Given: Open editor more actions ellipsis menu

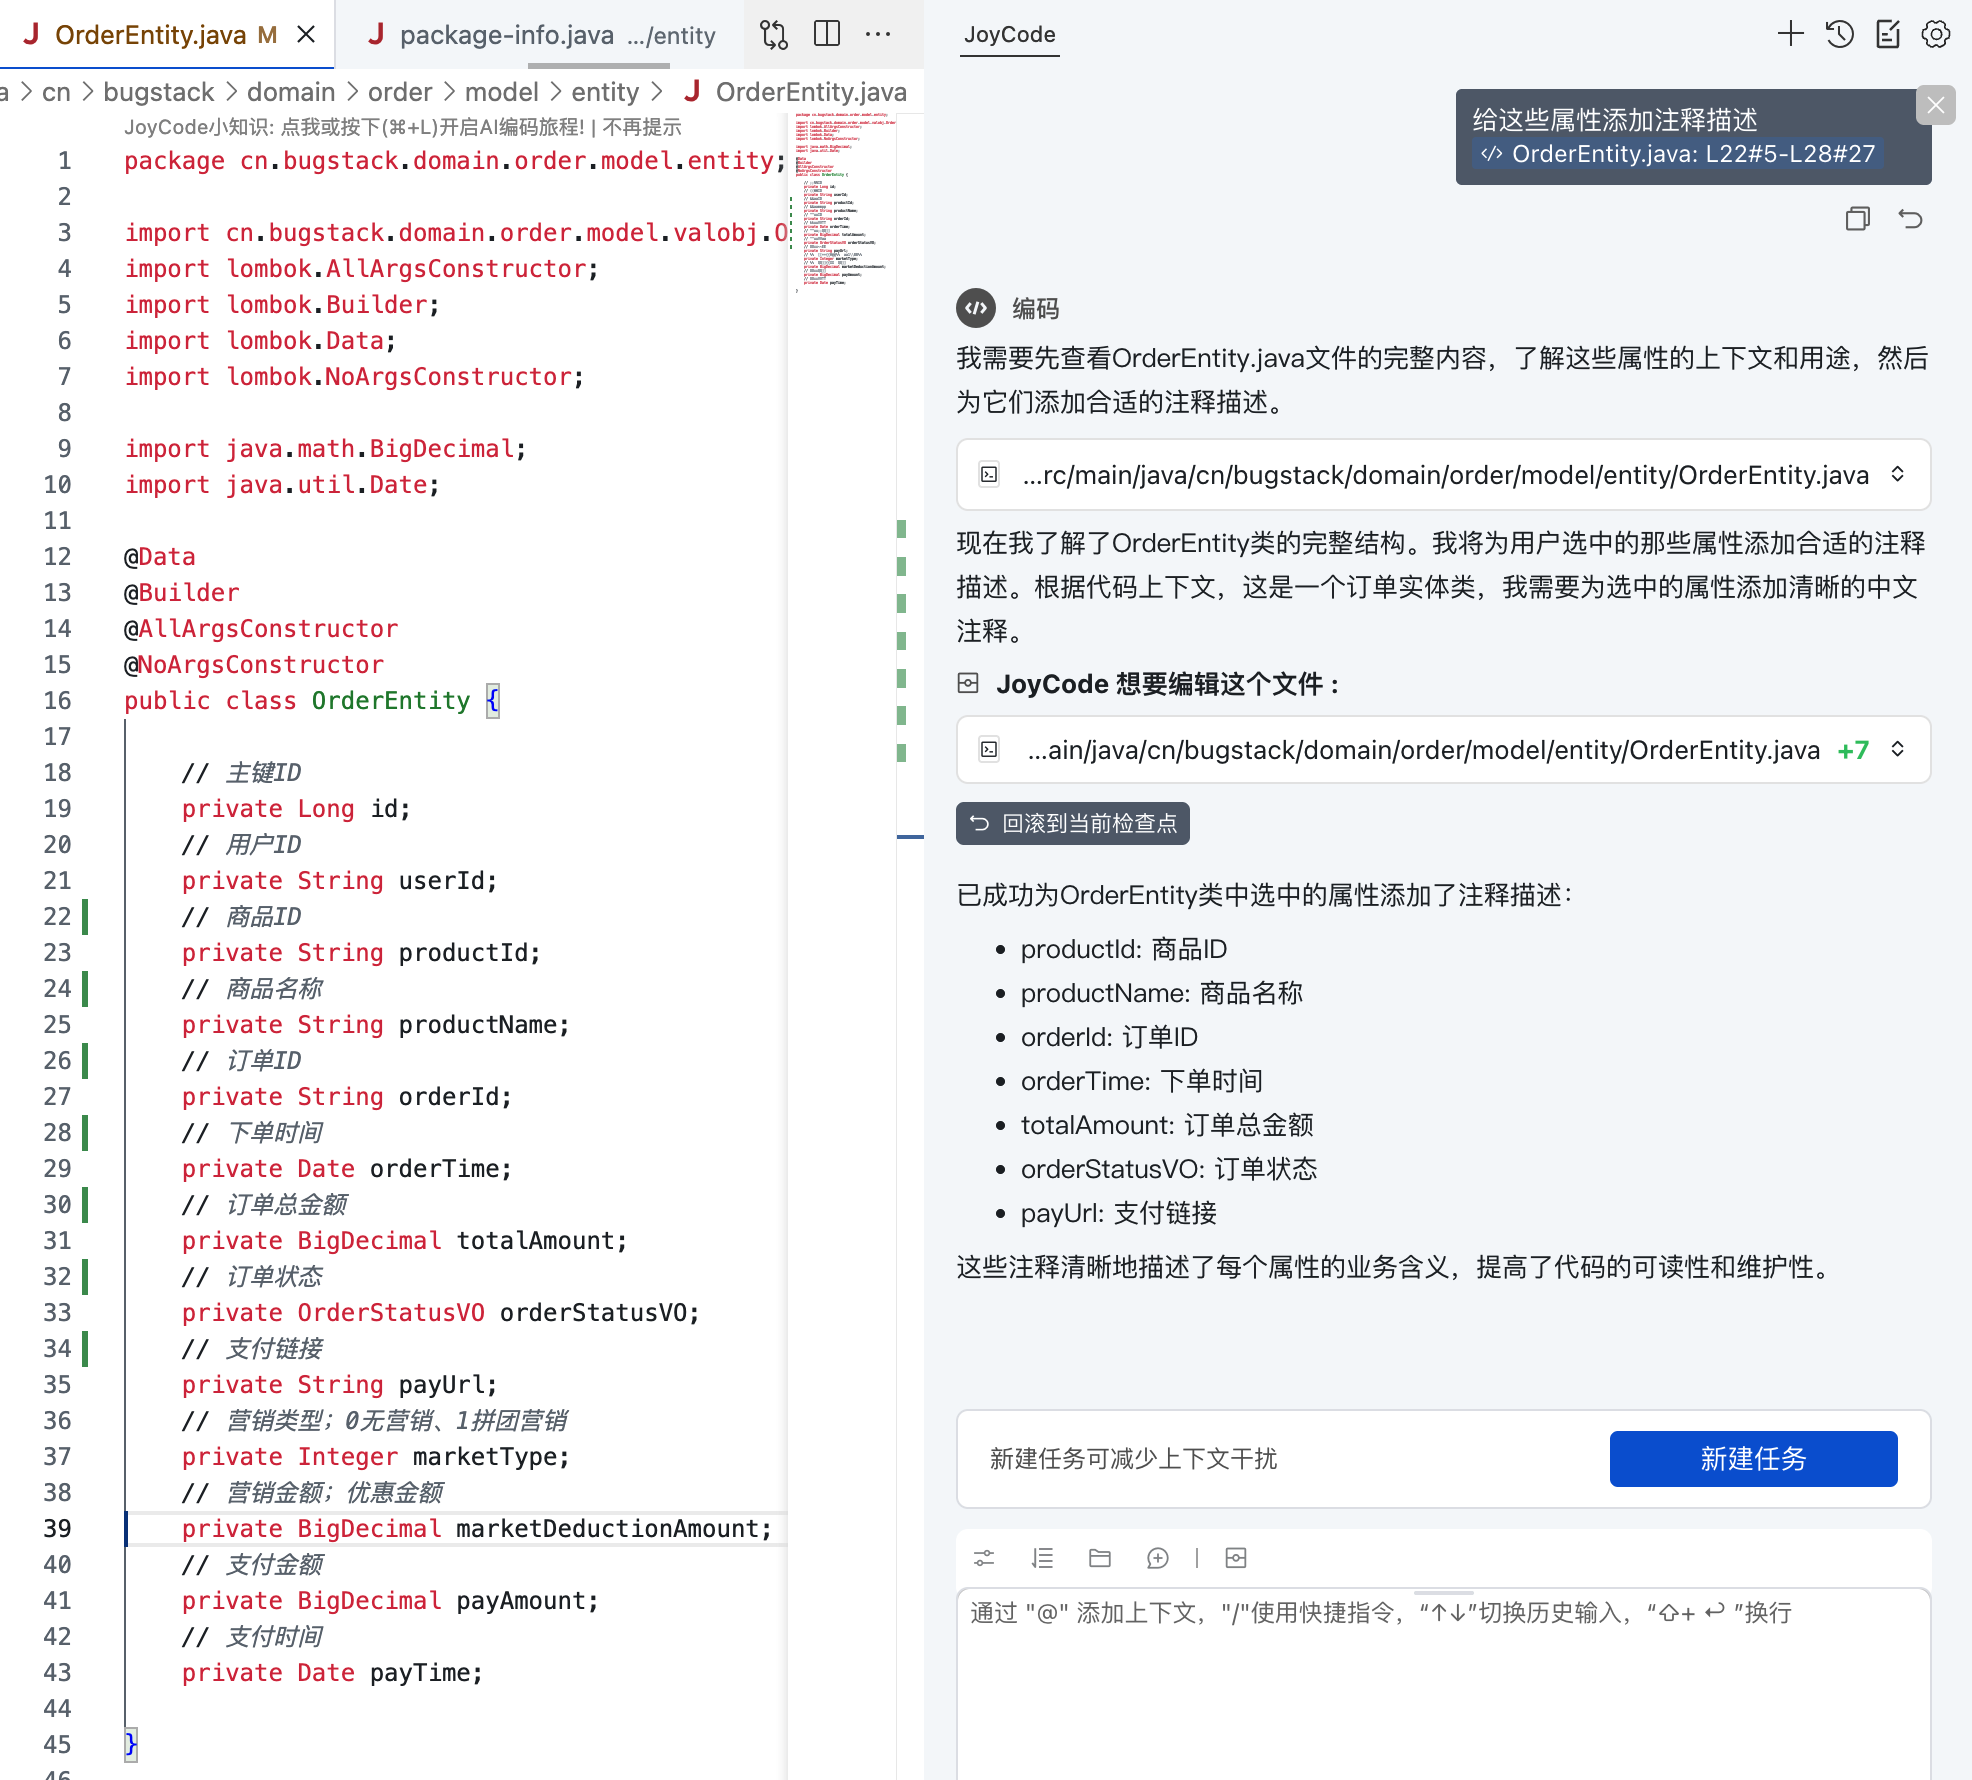Looking at the screenshot, I should (878, 35).
